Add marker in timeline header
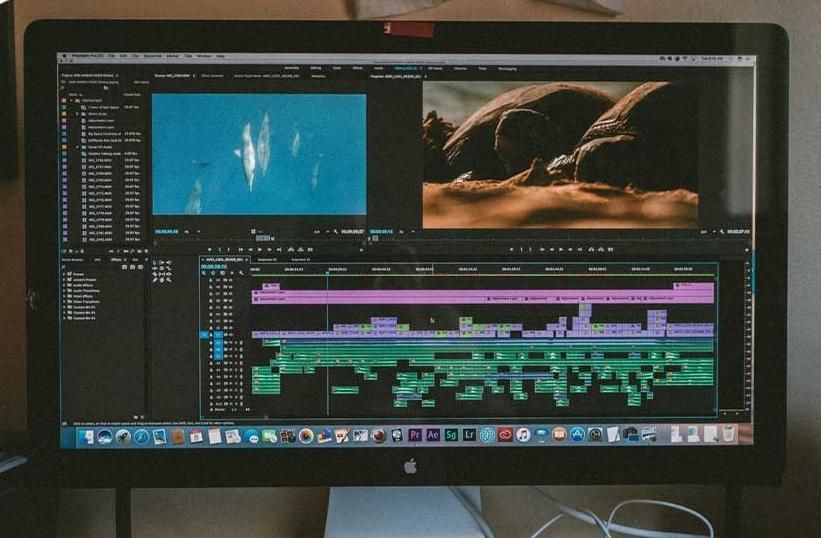 pos(231,273)
